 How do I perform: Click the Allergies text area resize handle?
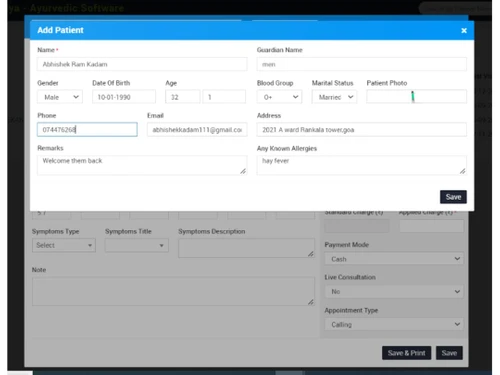(463, 171)
